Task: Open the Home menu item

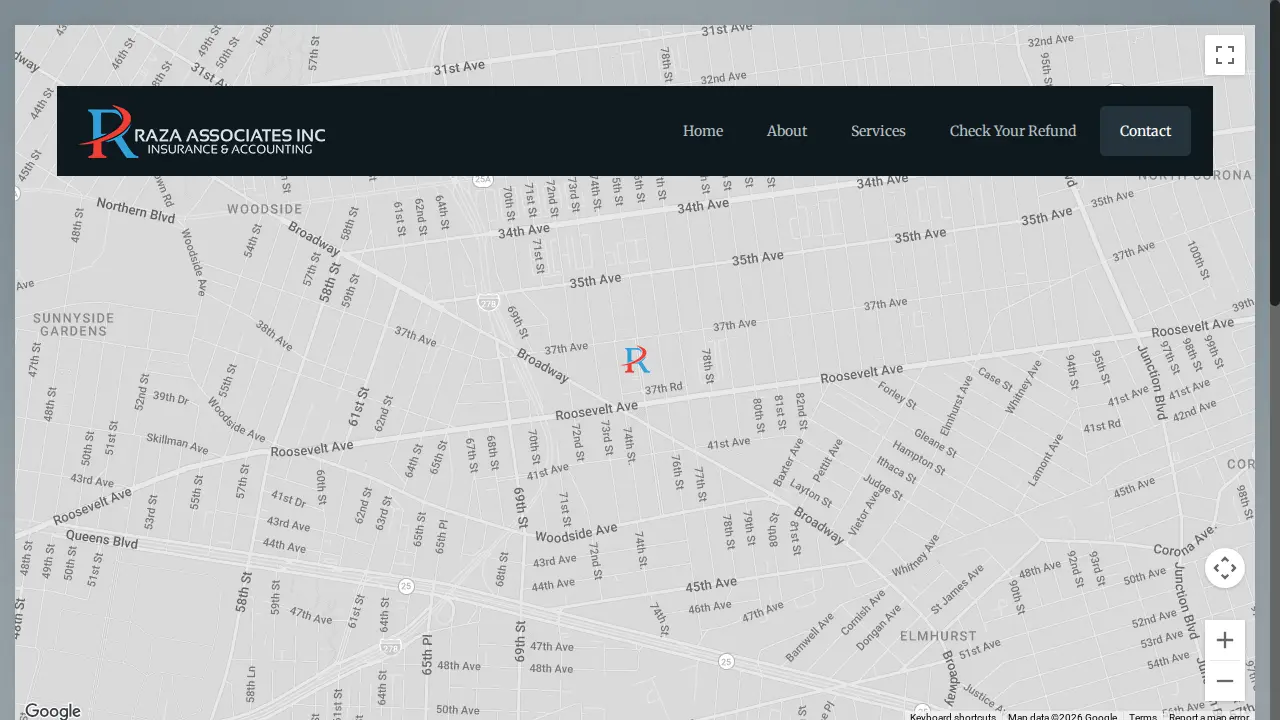Action: [703, 131]
